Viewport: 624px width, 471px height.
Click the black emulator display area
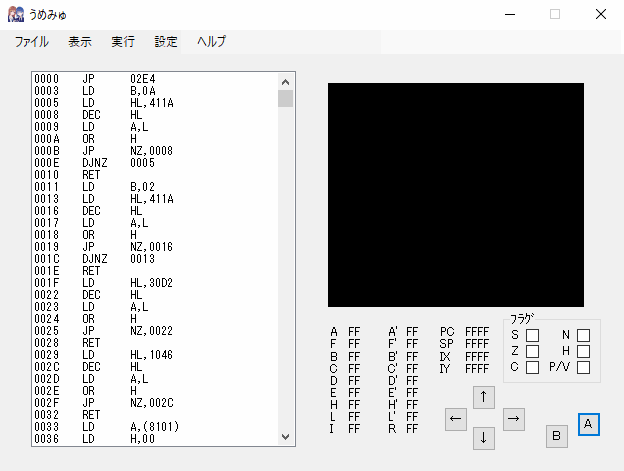pyautogui.click(x=456, y=195)
